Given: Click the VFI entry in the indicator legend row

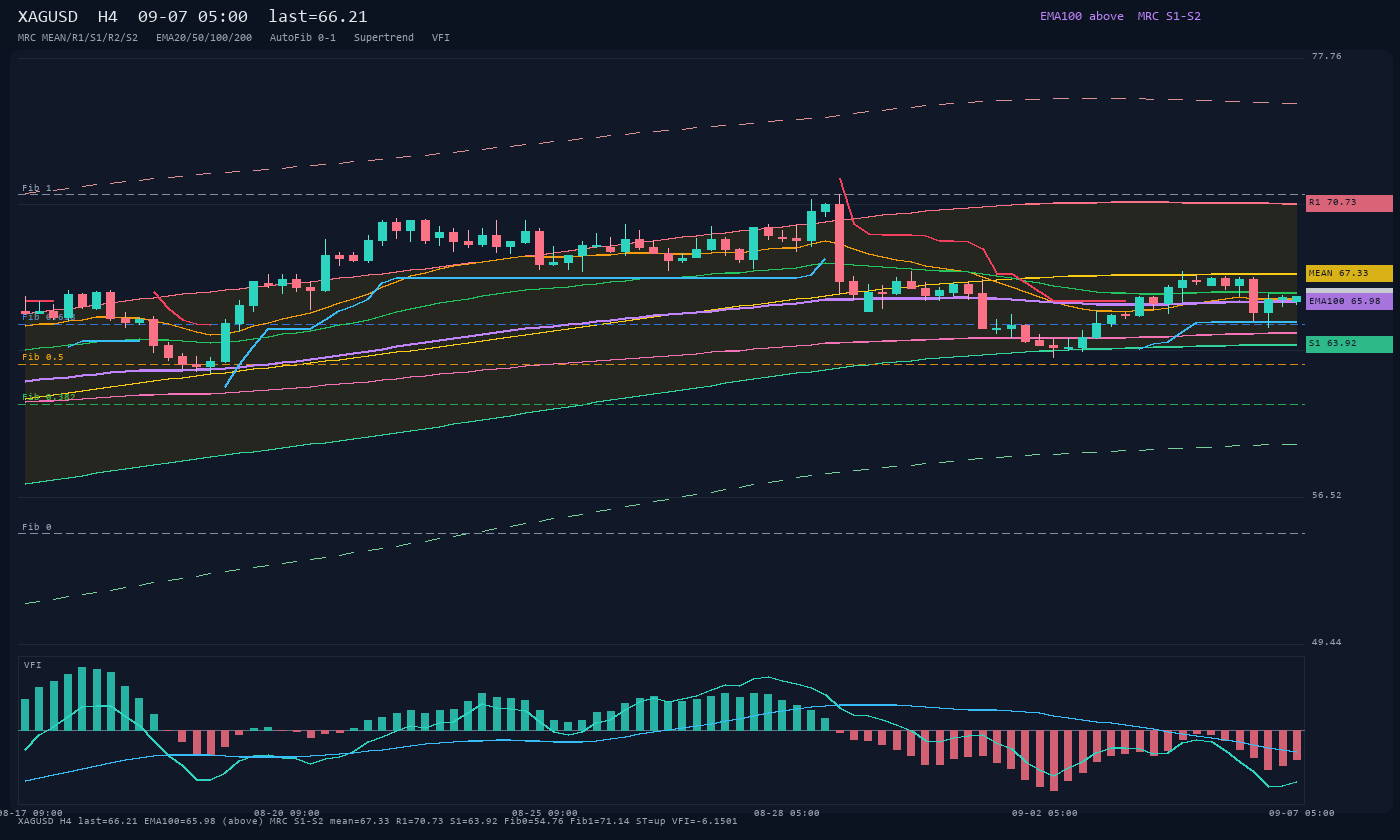Looking at the screenshot, I should [441, 38].
